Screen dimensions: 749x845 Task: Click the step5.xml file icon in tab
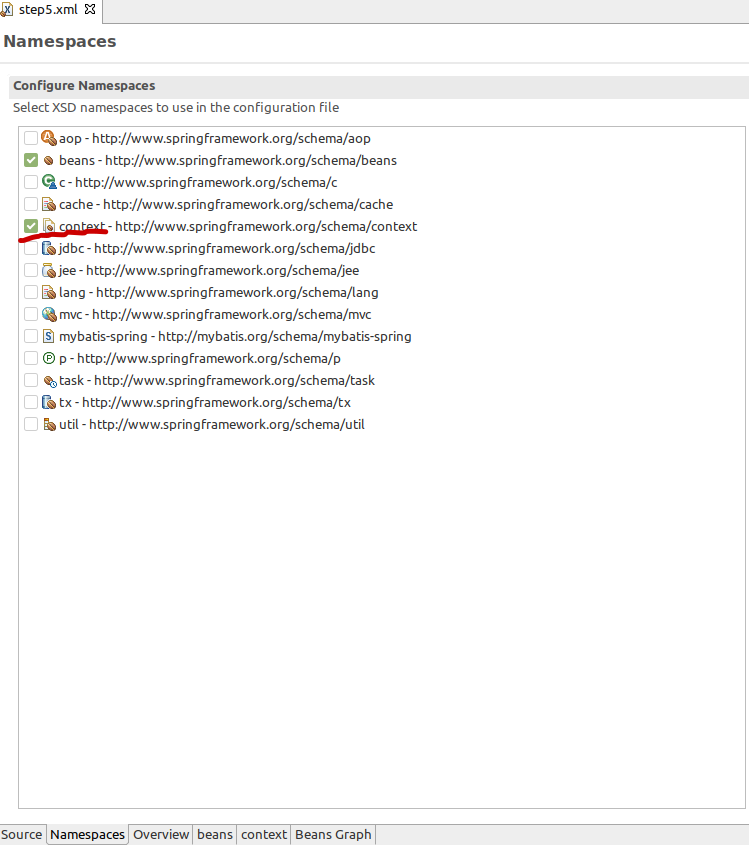(6, 9)
